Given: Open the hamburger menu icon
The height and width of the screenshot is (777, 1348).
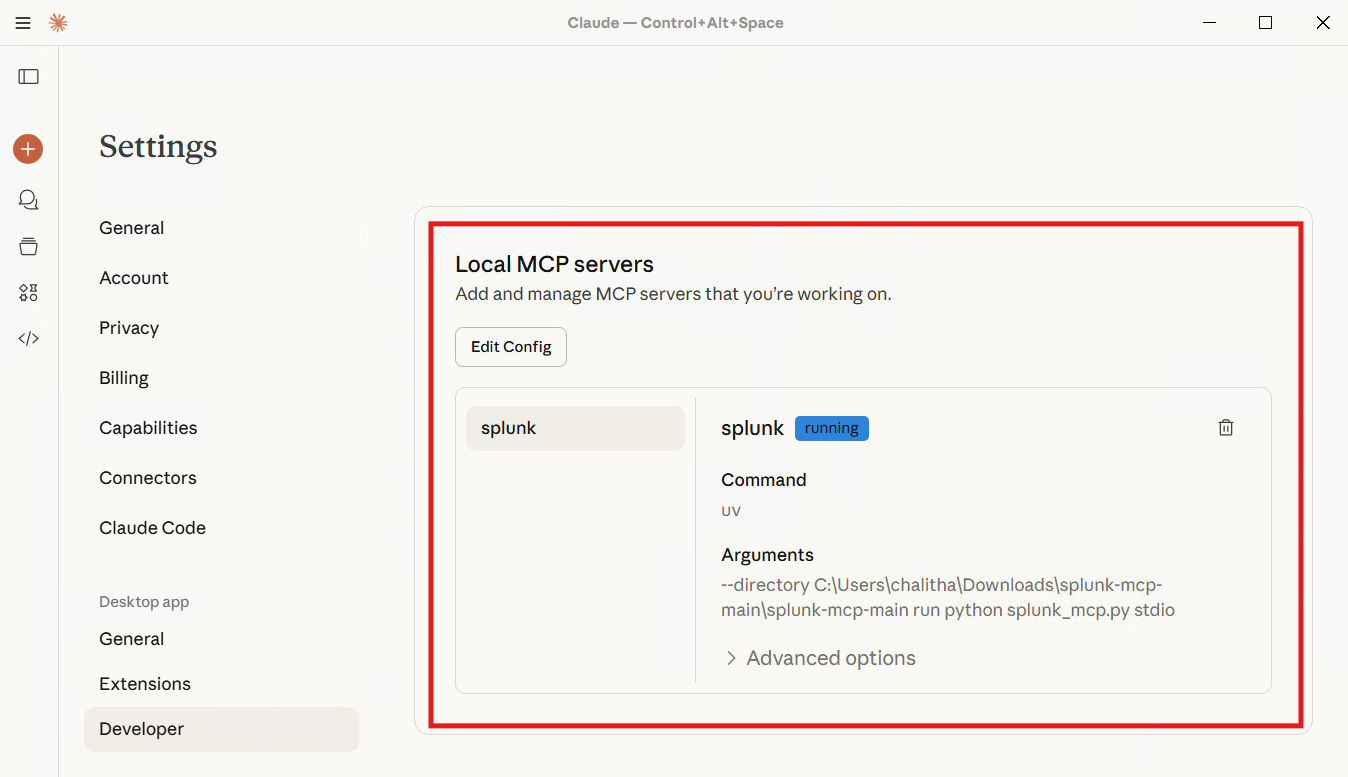Looking at the screenshot, I should point(23,23).
